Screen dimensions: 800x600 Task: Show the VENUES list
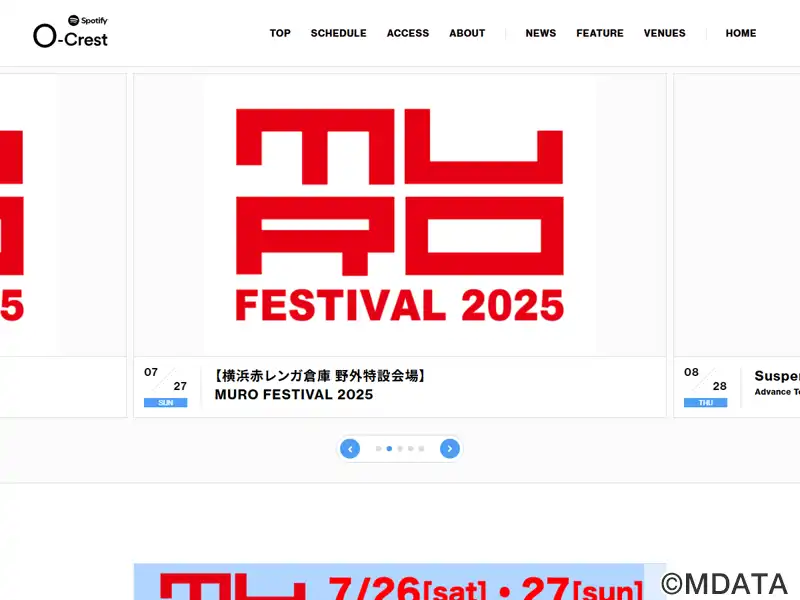(x=664, y=33)
